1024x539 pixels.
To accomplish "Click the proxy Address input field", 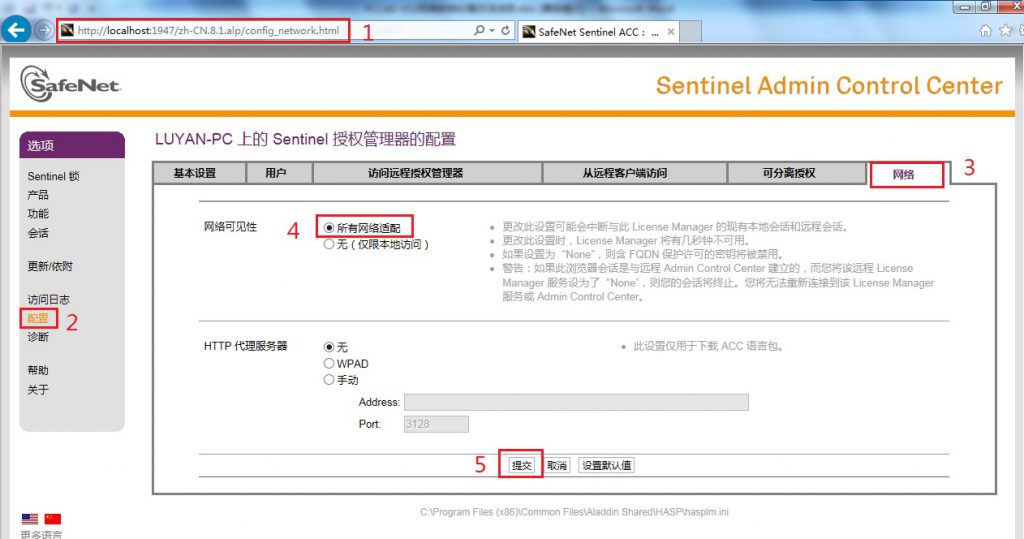I will [575, 402].
